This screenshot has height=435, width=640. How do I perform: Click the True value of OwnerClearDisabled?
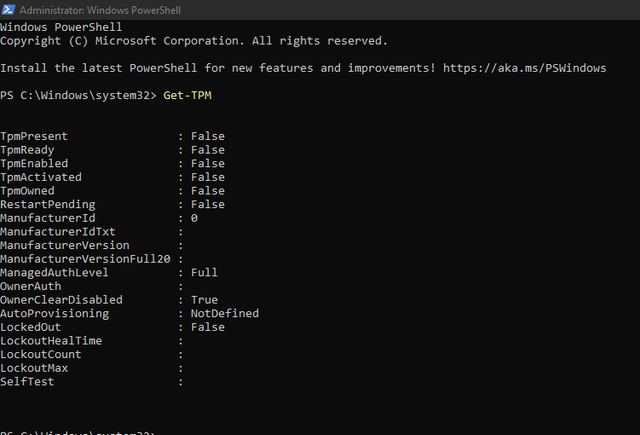204,300
